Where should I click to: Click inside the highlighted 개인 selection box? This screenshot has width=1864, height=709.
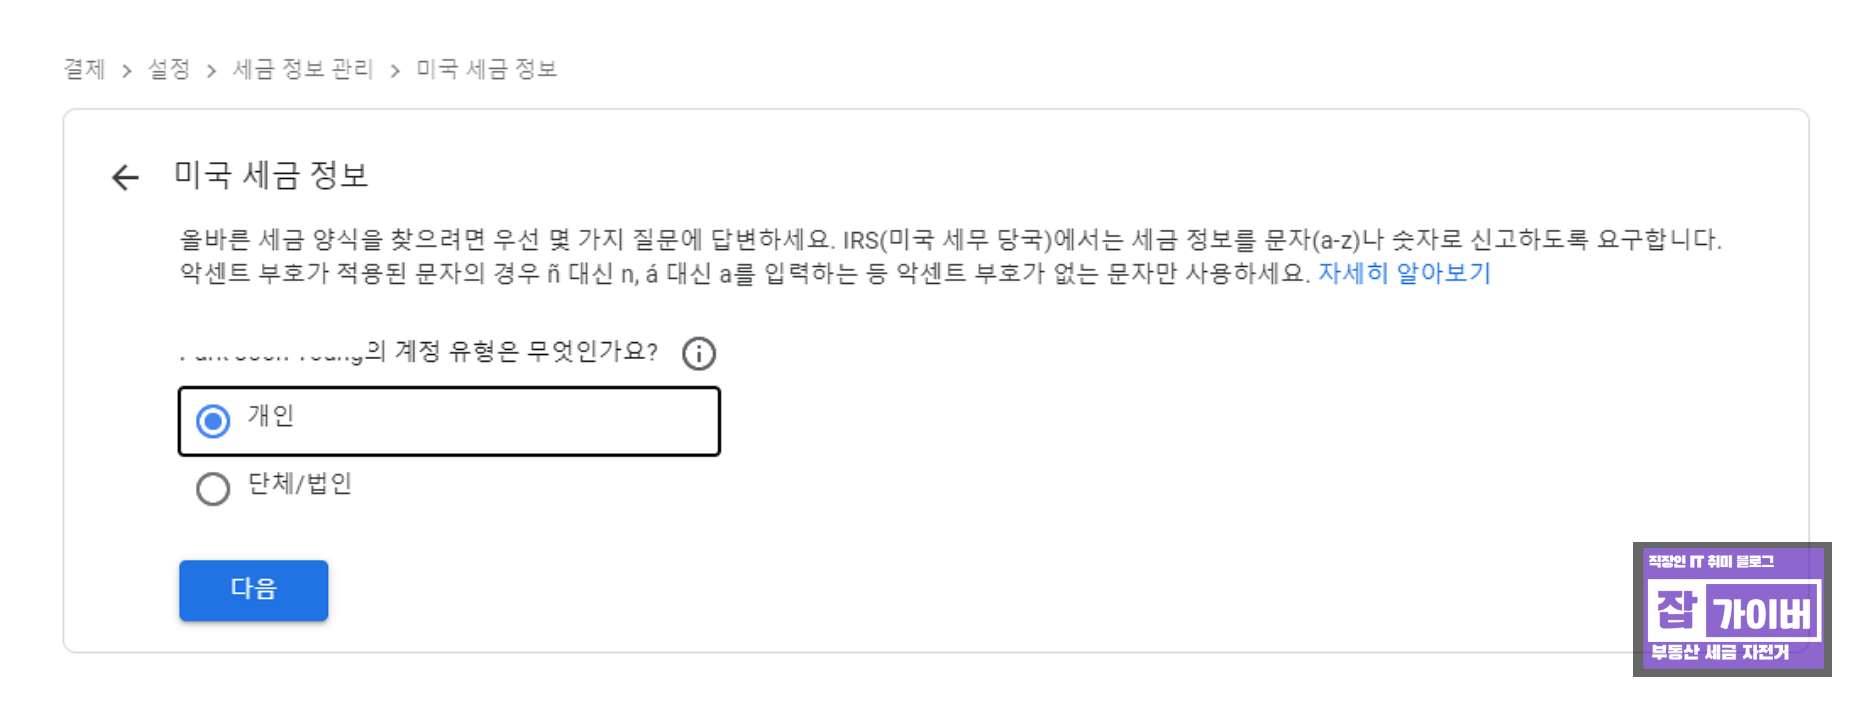pos(448,420)
